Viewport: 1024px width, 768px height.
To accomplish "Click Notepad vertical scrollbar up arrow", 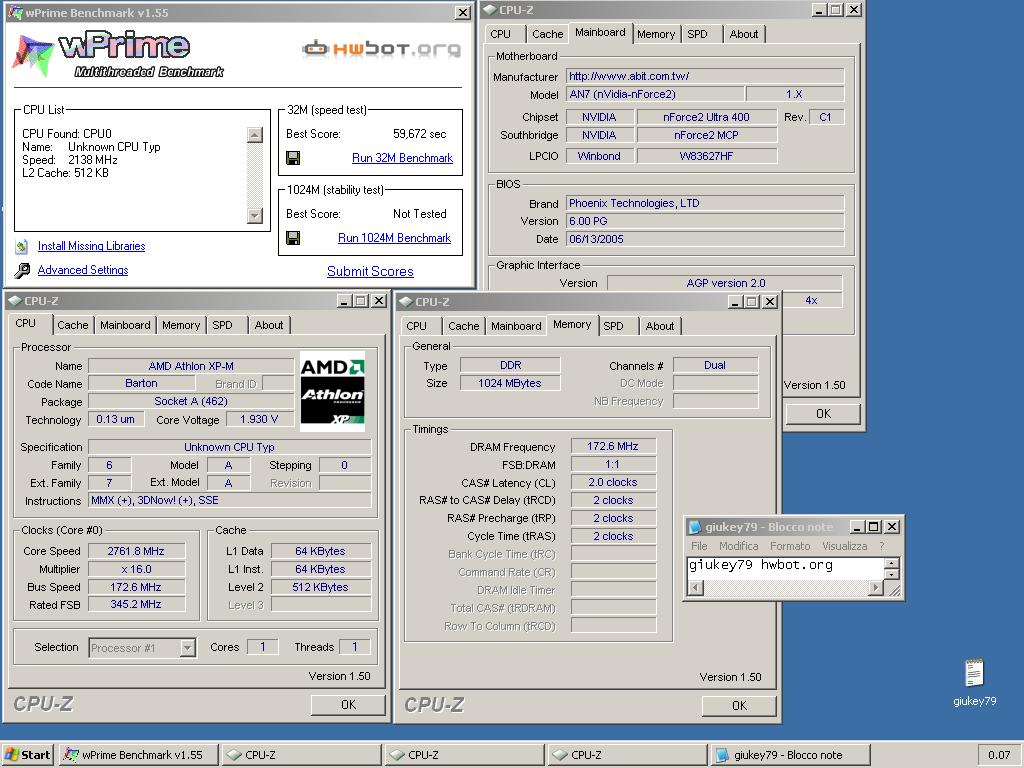I will (892, 563).
